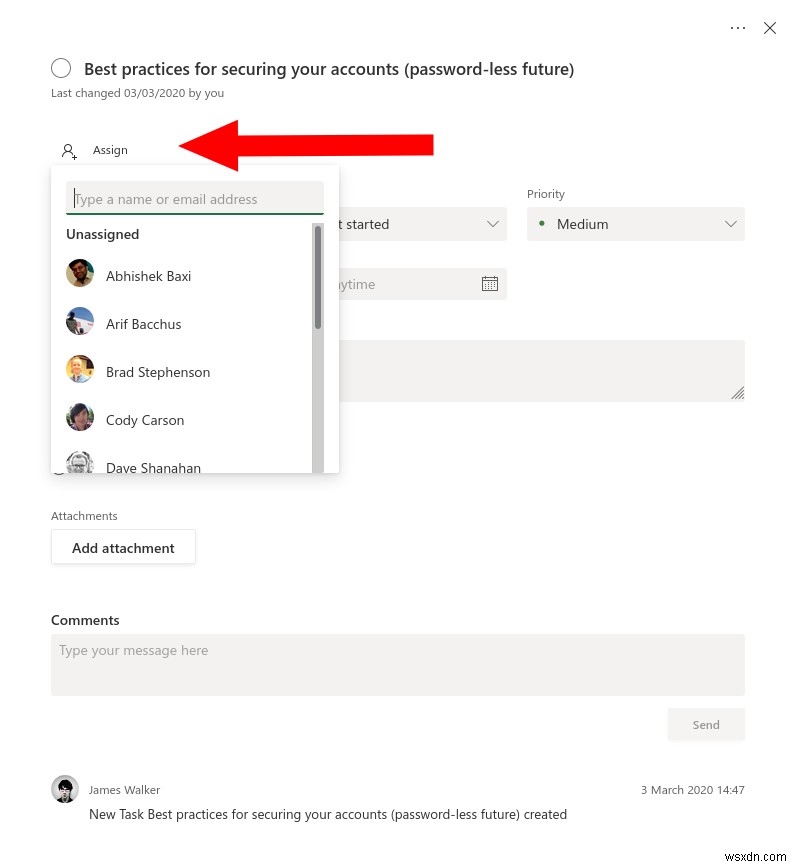The height and width of the screenshot is (867, 798).
Task: Select the Unassigned section header
Action: pos(102,234)
